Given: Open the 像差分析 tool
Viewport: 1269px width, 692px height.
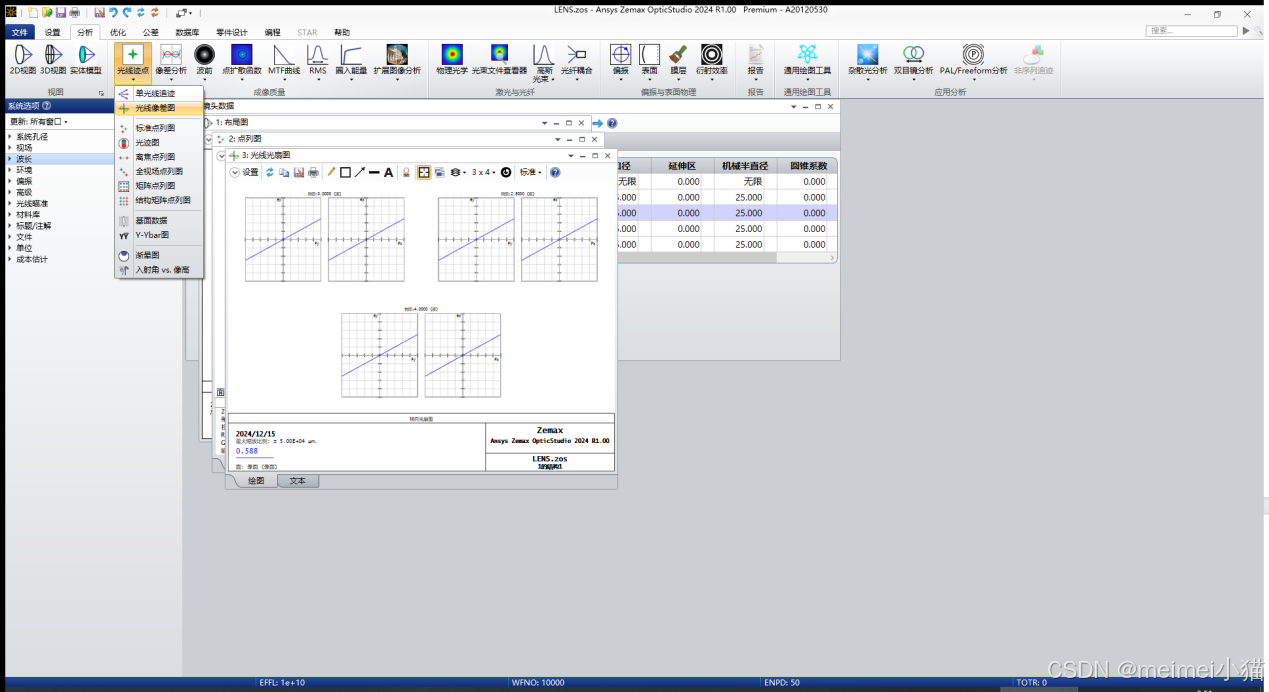Looking at the screenshot, I should click(172, 60).
